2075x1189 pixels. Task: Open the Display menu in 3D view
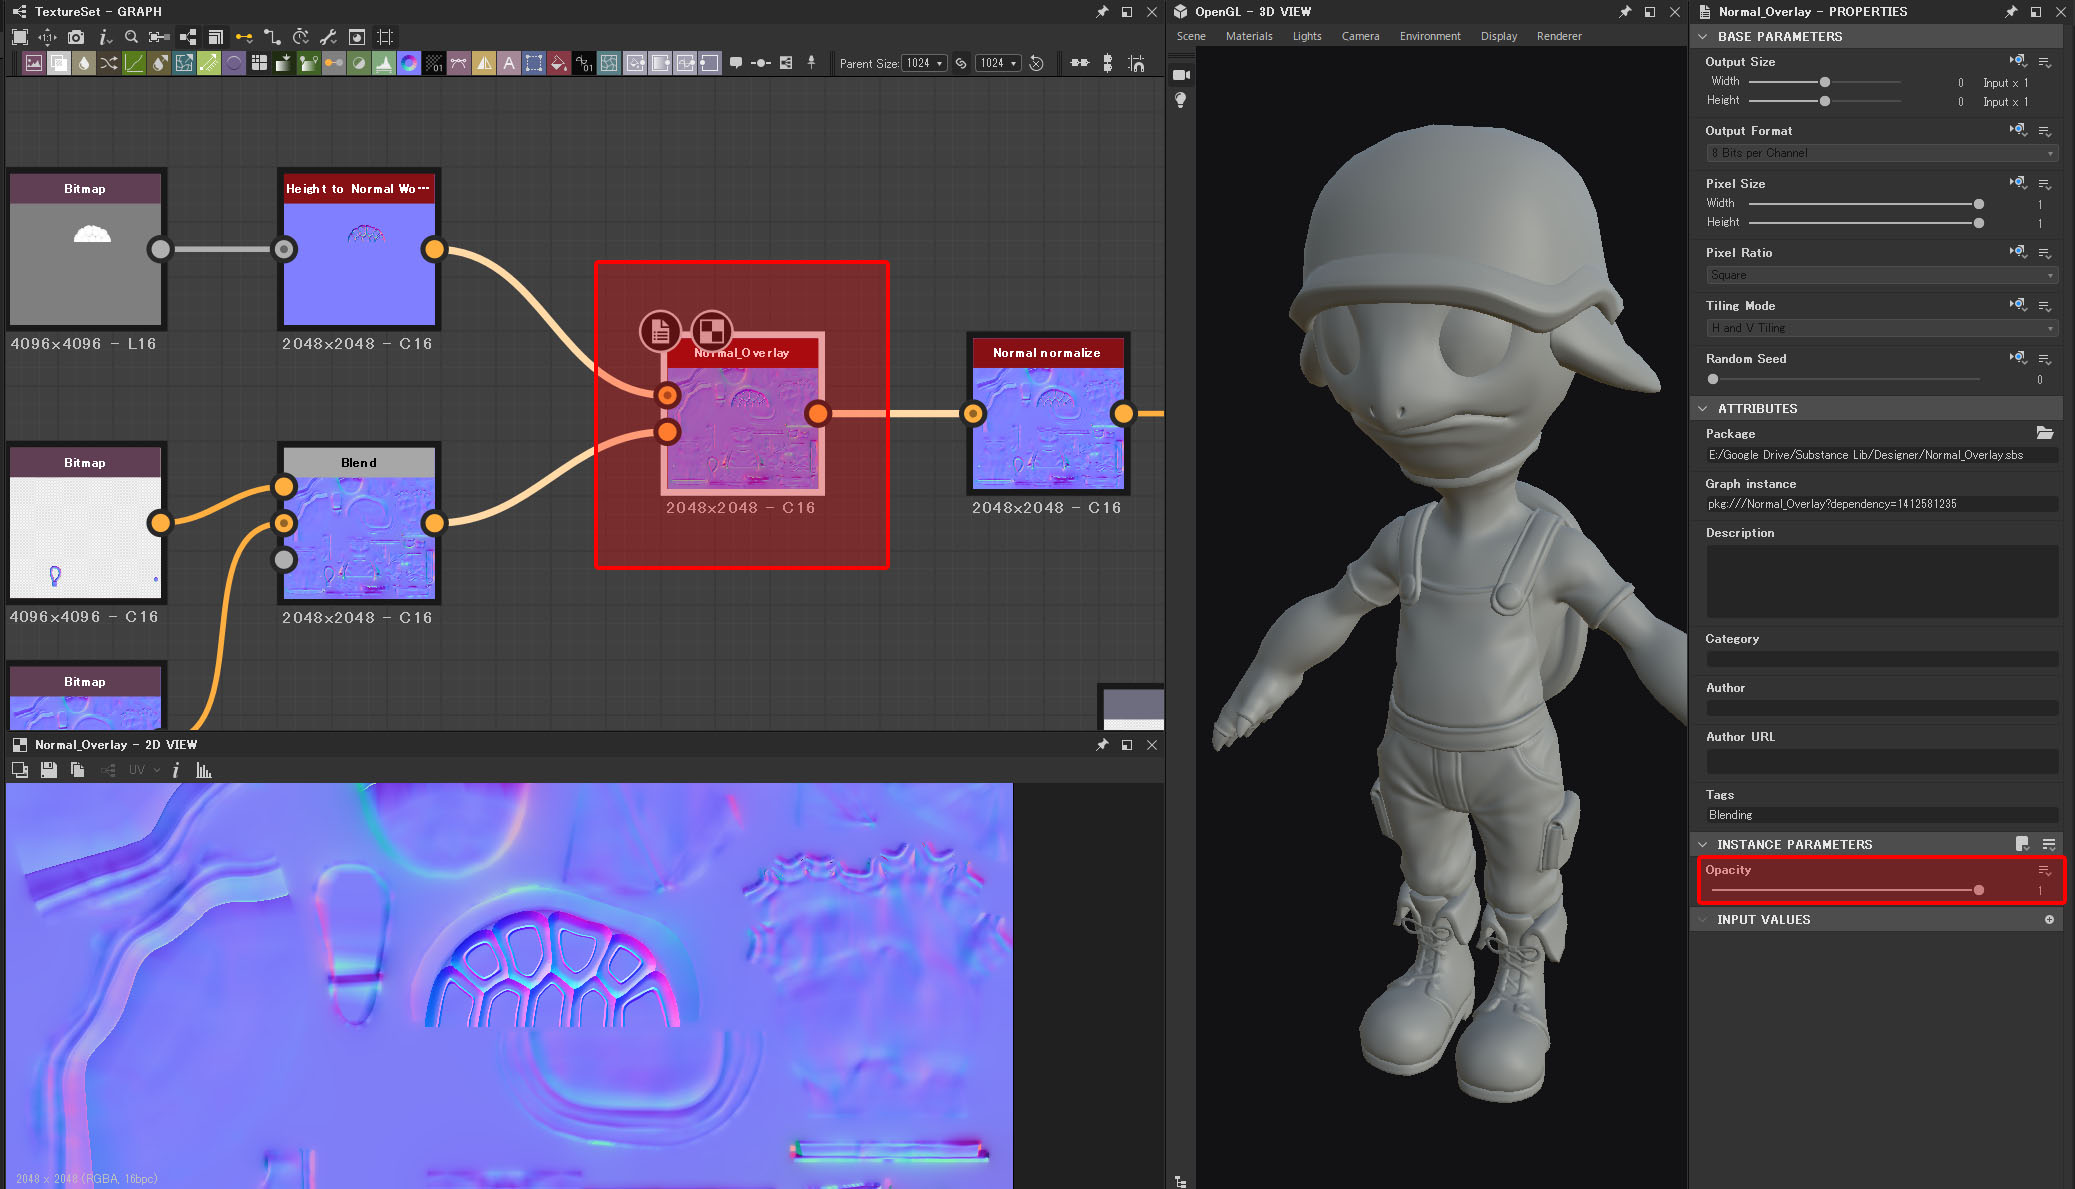click(1499, 36)
